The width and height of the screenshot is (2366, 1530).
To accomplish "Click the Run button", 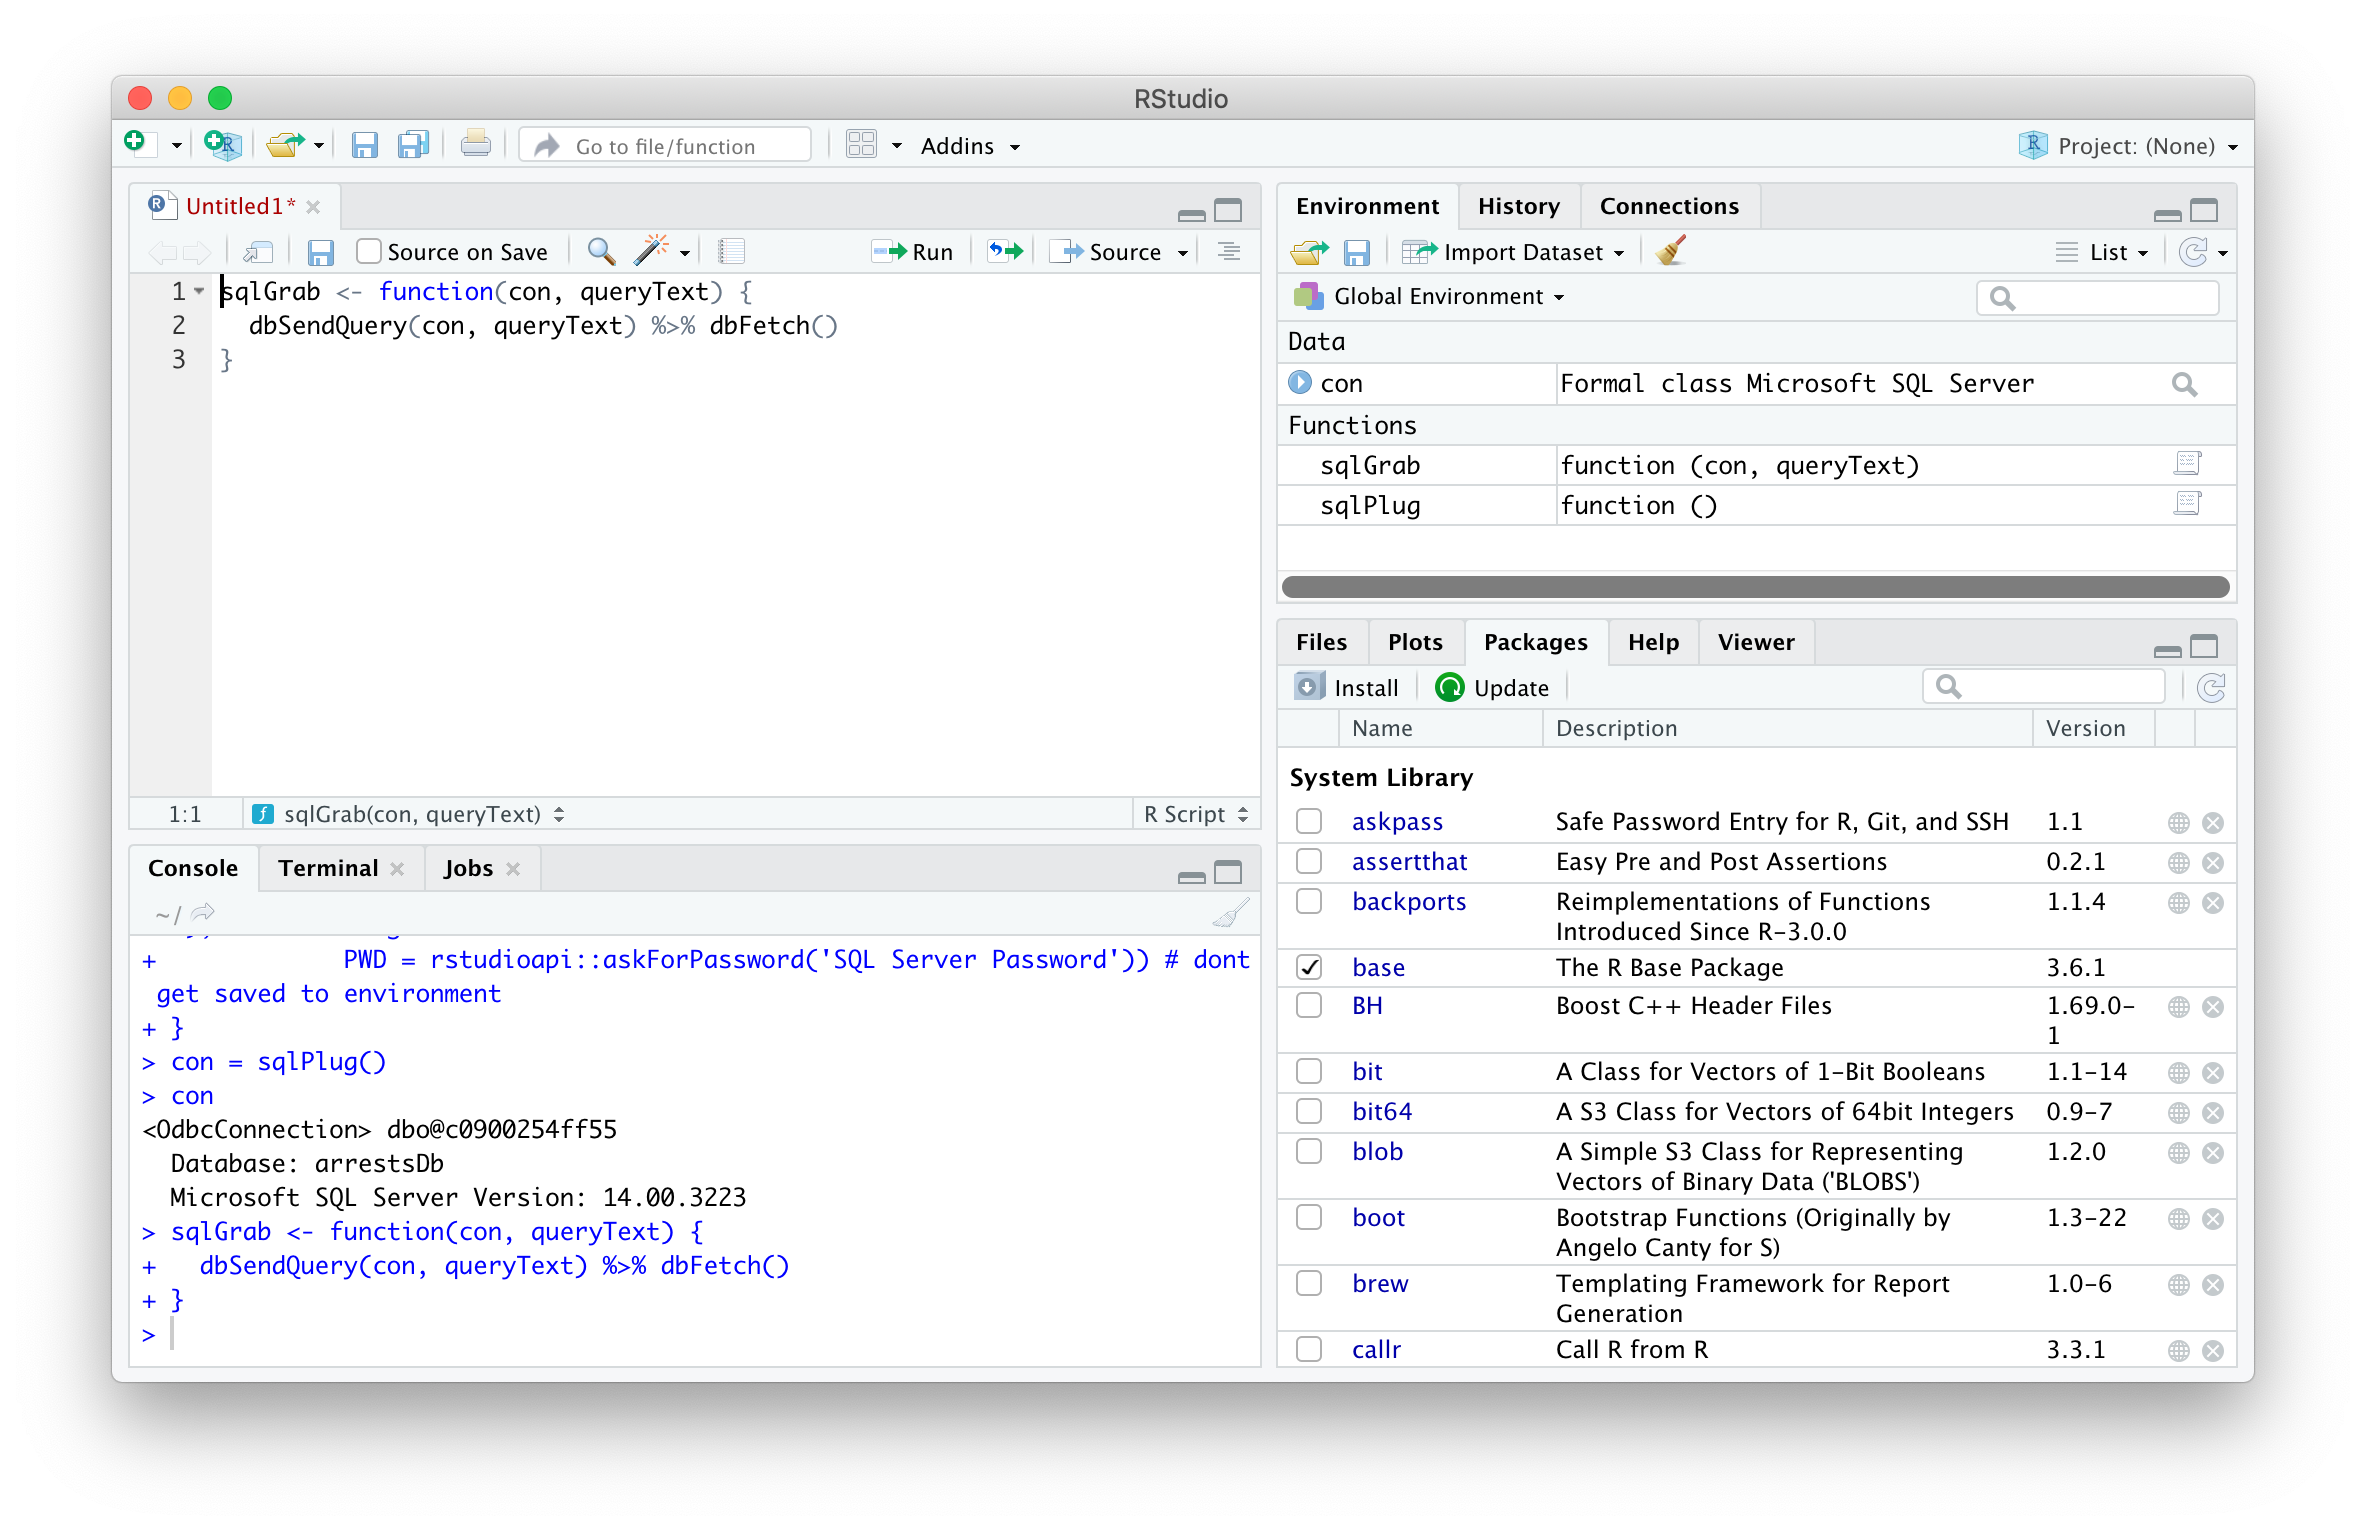I will [x=914, y=252].
